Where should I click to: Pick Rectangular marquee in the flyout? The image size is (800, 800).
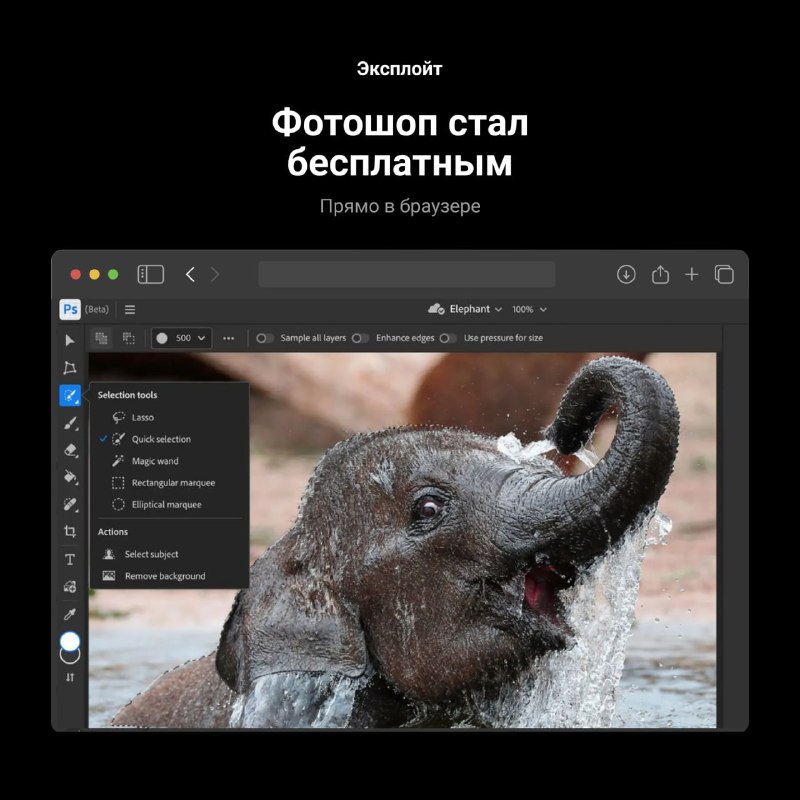172,483
